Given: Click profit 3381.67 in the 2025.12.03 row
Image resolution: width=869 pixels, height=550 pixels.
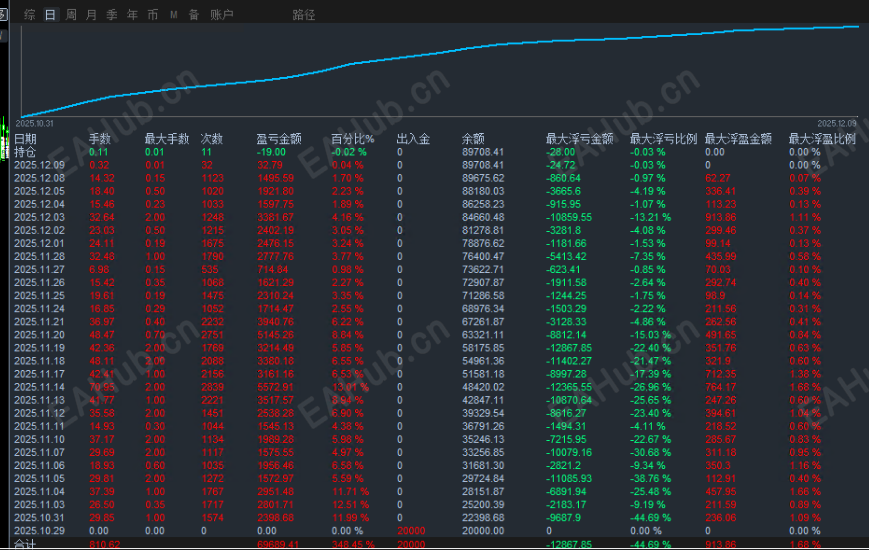Looking at the screenshot, I should (x=275, y=217).
